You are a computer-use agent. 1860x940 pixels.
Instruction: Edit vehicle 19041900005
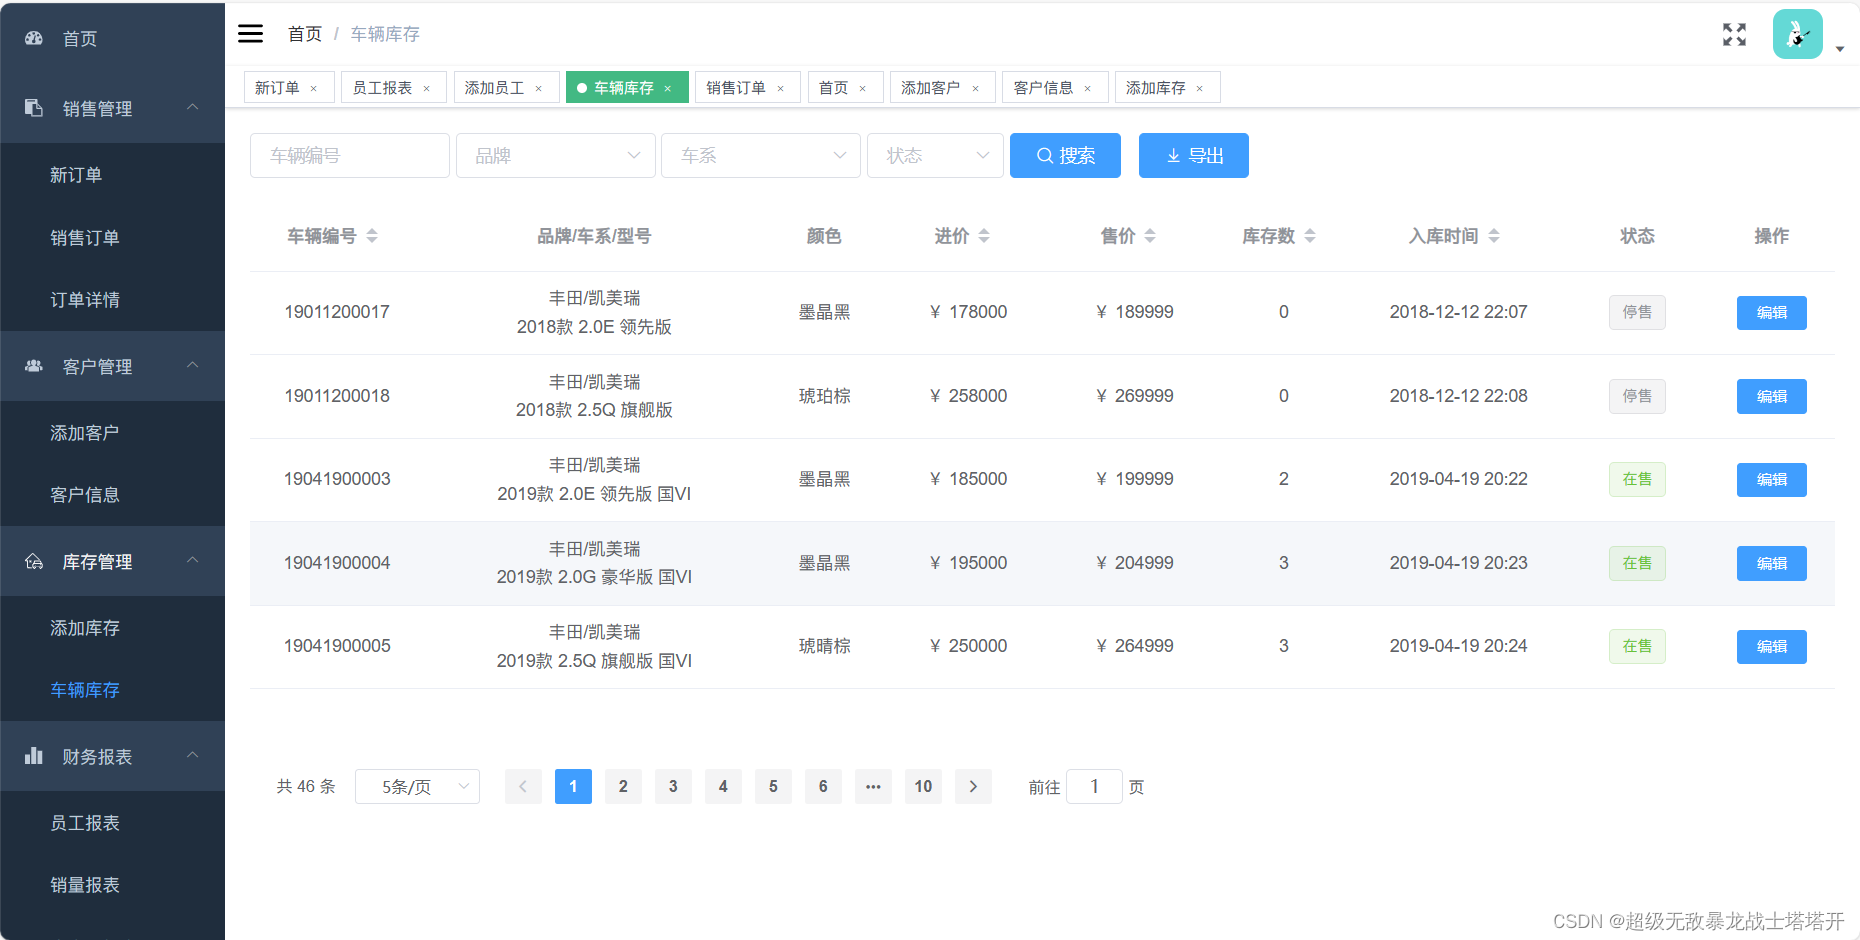click(x=1771, y=646)
